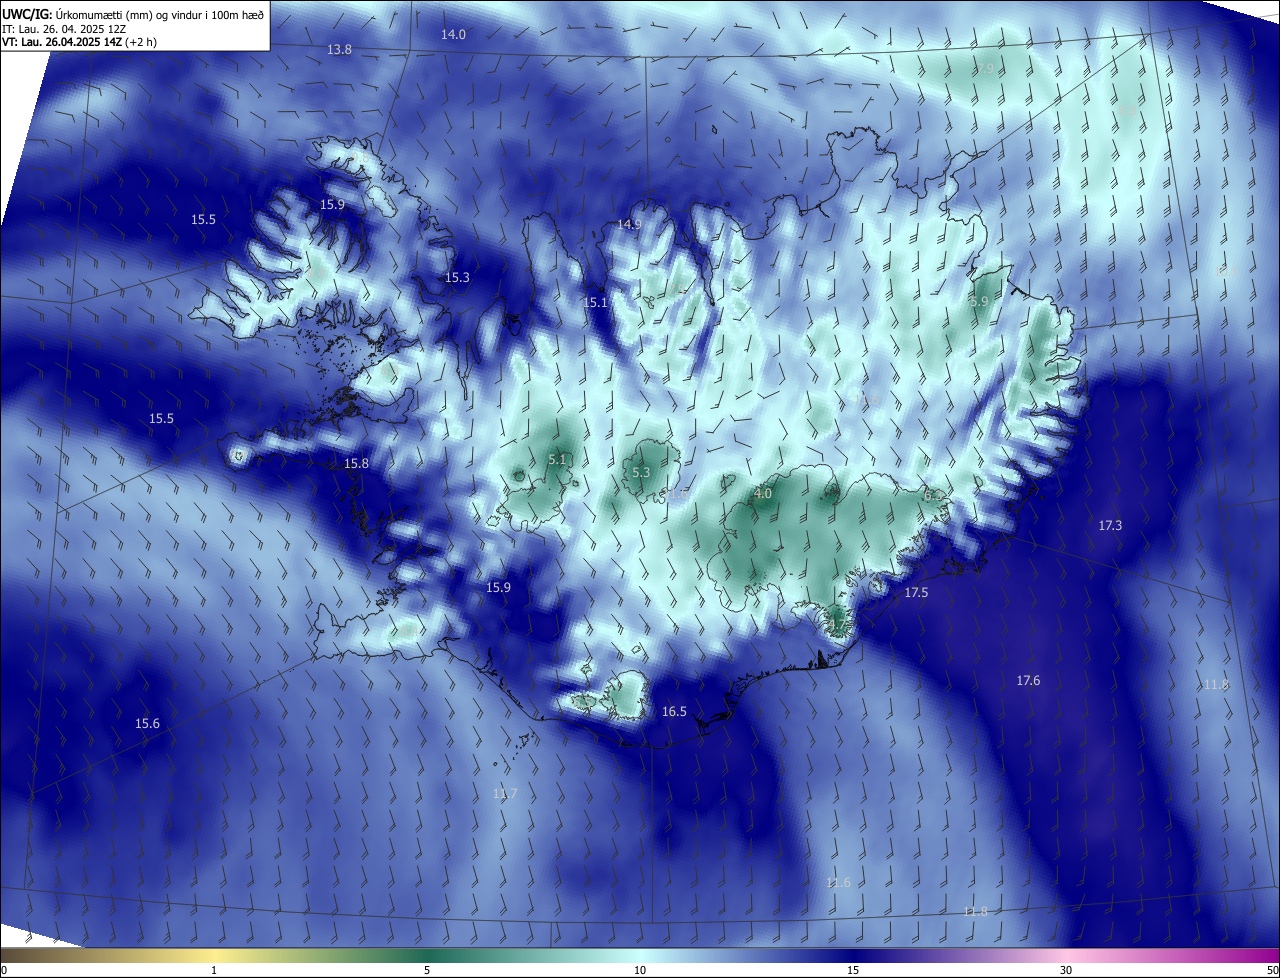Click the 7.9 value label

(x=985, y=69)
